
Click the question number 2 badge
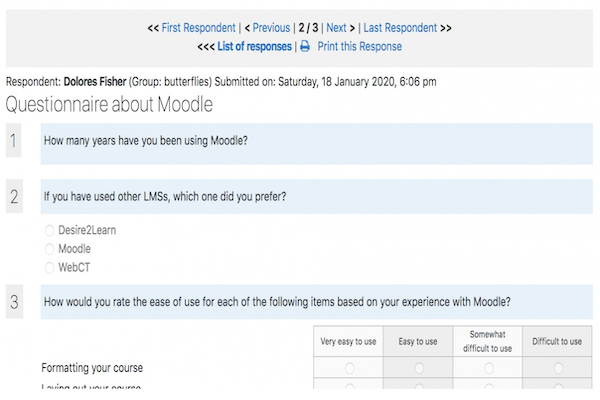(x=14, y=196)
